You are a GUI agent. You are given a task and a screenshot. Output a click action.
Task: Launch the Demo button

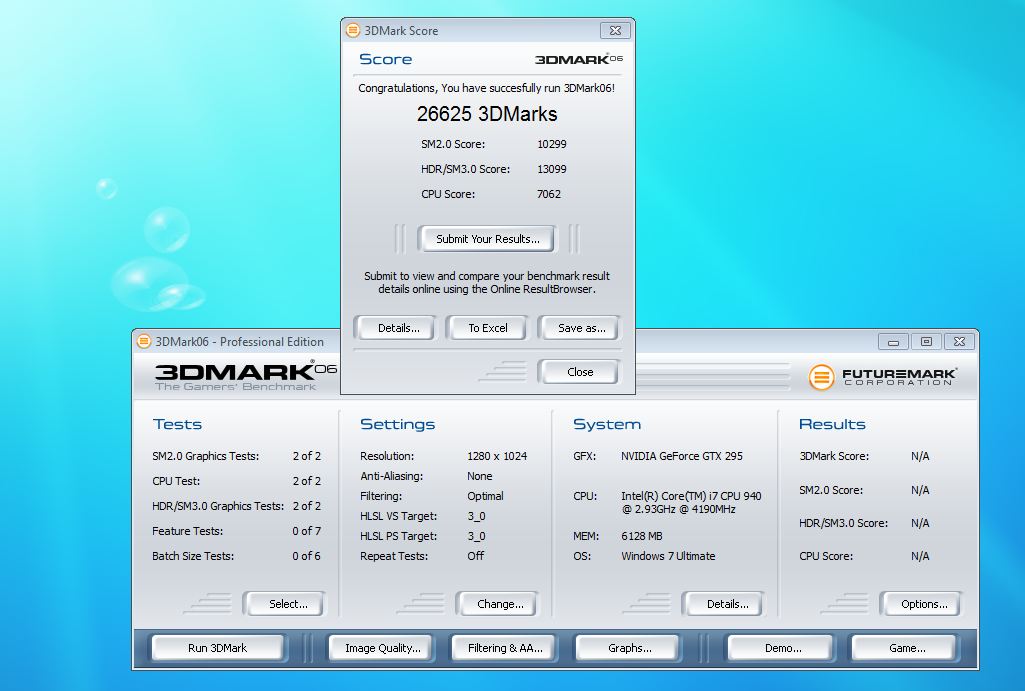tap(782, 648)
